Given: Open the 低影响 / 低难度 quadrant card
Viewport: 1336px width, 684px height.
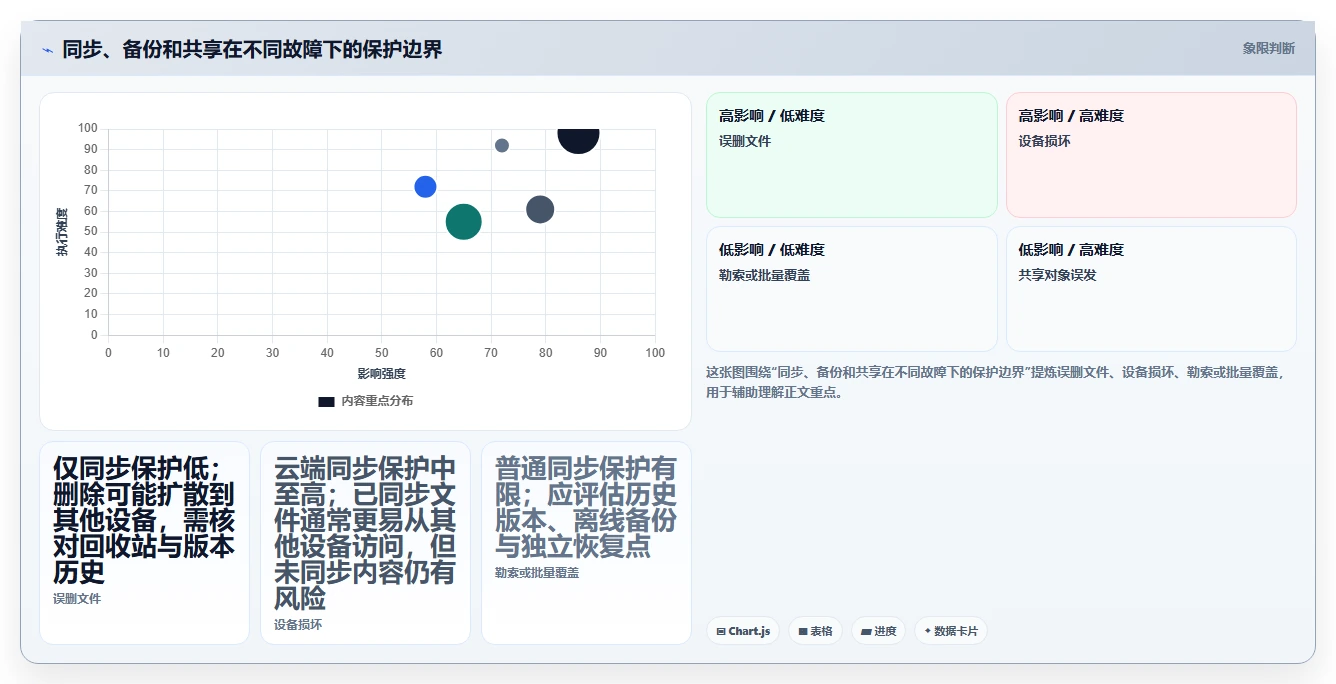Looking at the screenshot, I should [x=852, y=289].
